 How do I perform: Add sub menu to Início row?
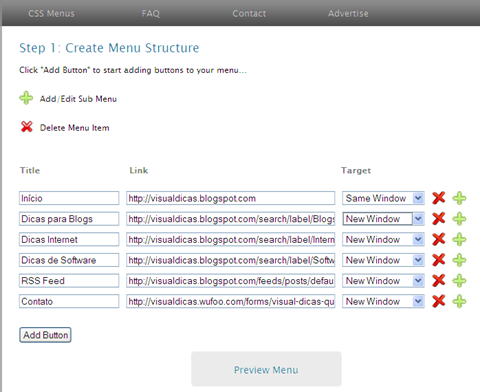click(x=459, y=198)
